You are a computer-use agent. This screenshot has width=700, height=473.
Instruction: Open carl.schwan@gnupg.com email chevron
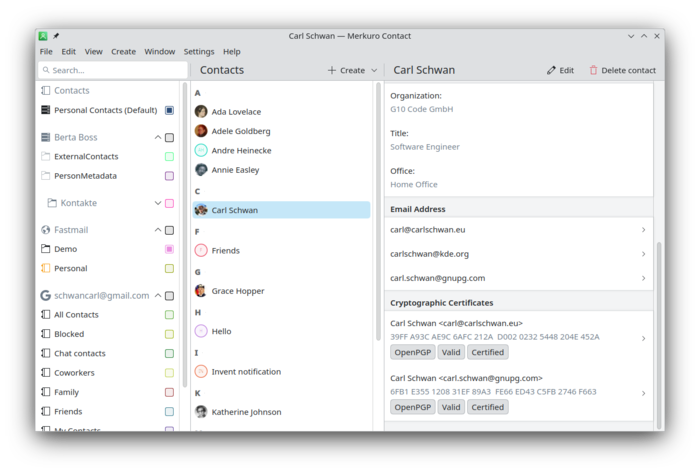pos(643,278)
